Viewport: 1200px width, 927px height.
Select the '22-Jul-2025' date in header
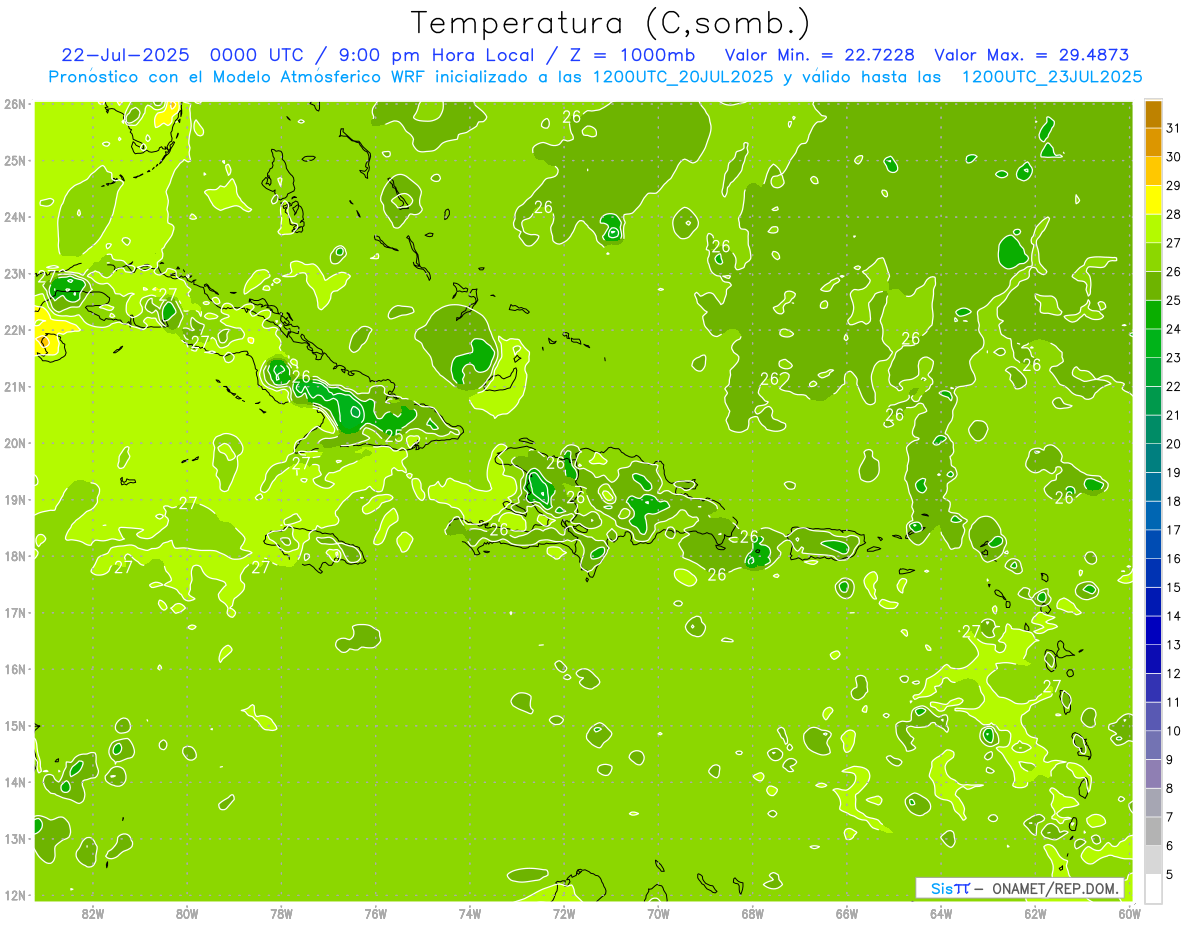[126, 55]
